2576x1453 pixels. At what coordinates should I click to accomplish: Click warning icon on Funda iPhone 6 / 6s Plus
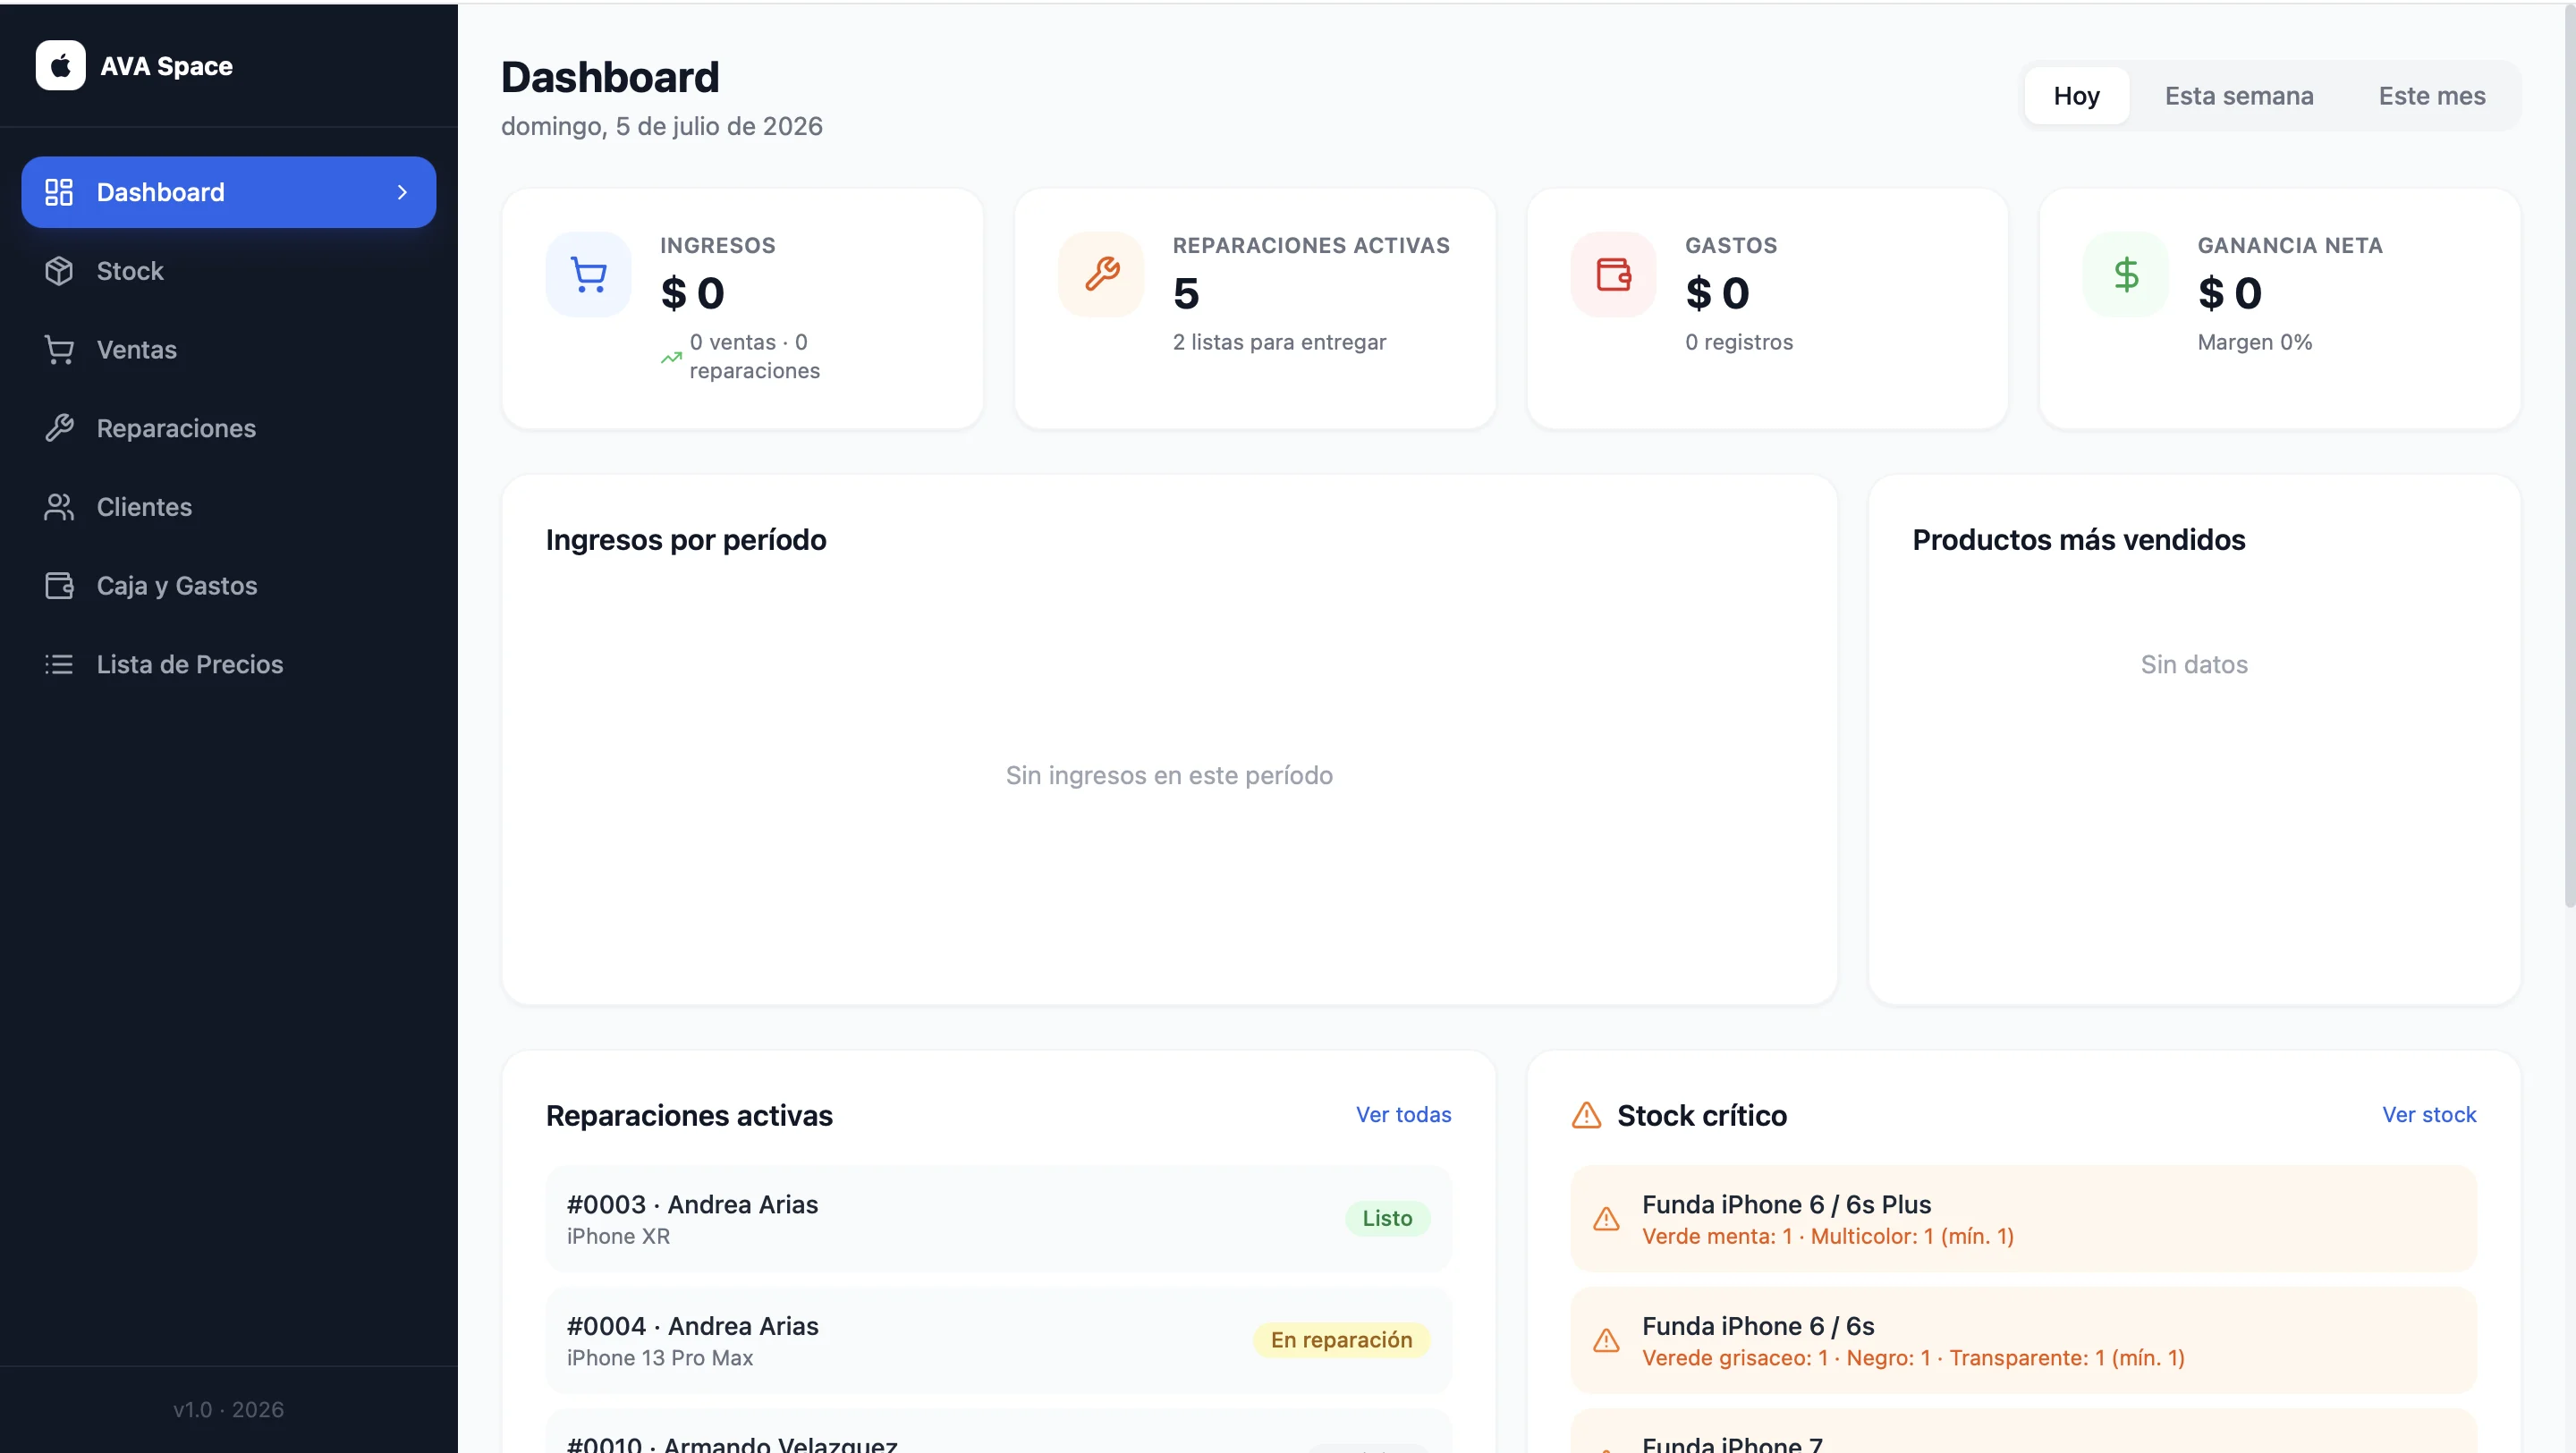point(1606,1219)
